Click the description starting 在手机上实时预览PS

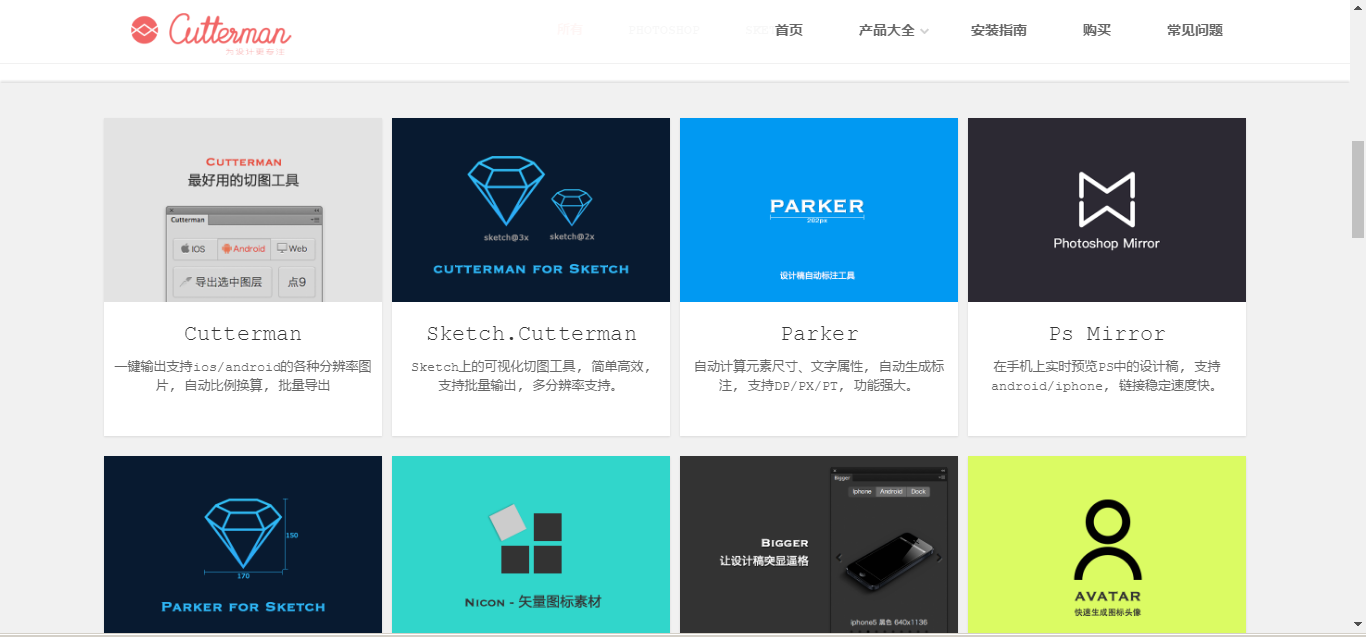point(1107,376)
